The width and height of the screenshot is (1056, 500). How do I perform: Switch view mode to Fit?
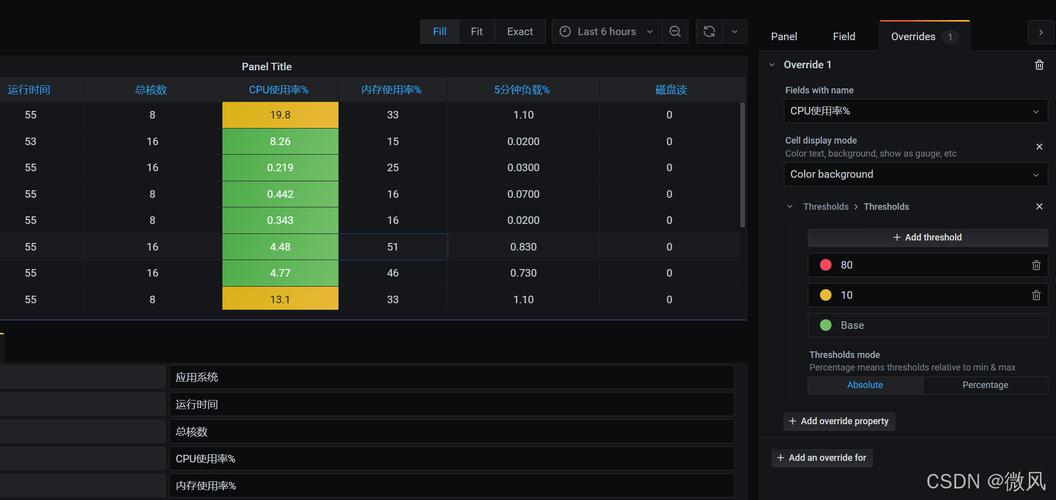pos(477,32)
